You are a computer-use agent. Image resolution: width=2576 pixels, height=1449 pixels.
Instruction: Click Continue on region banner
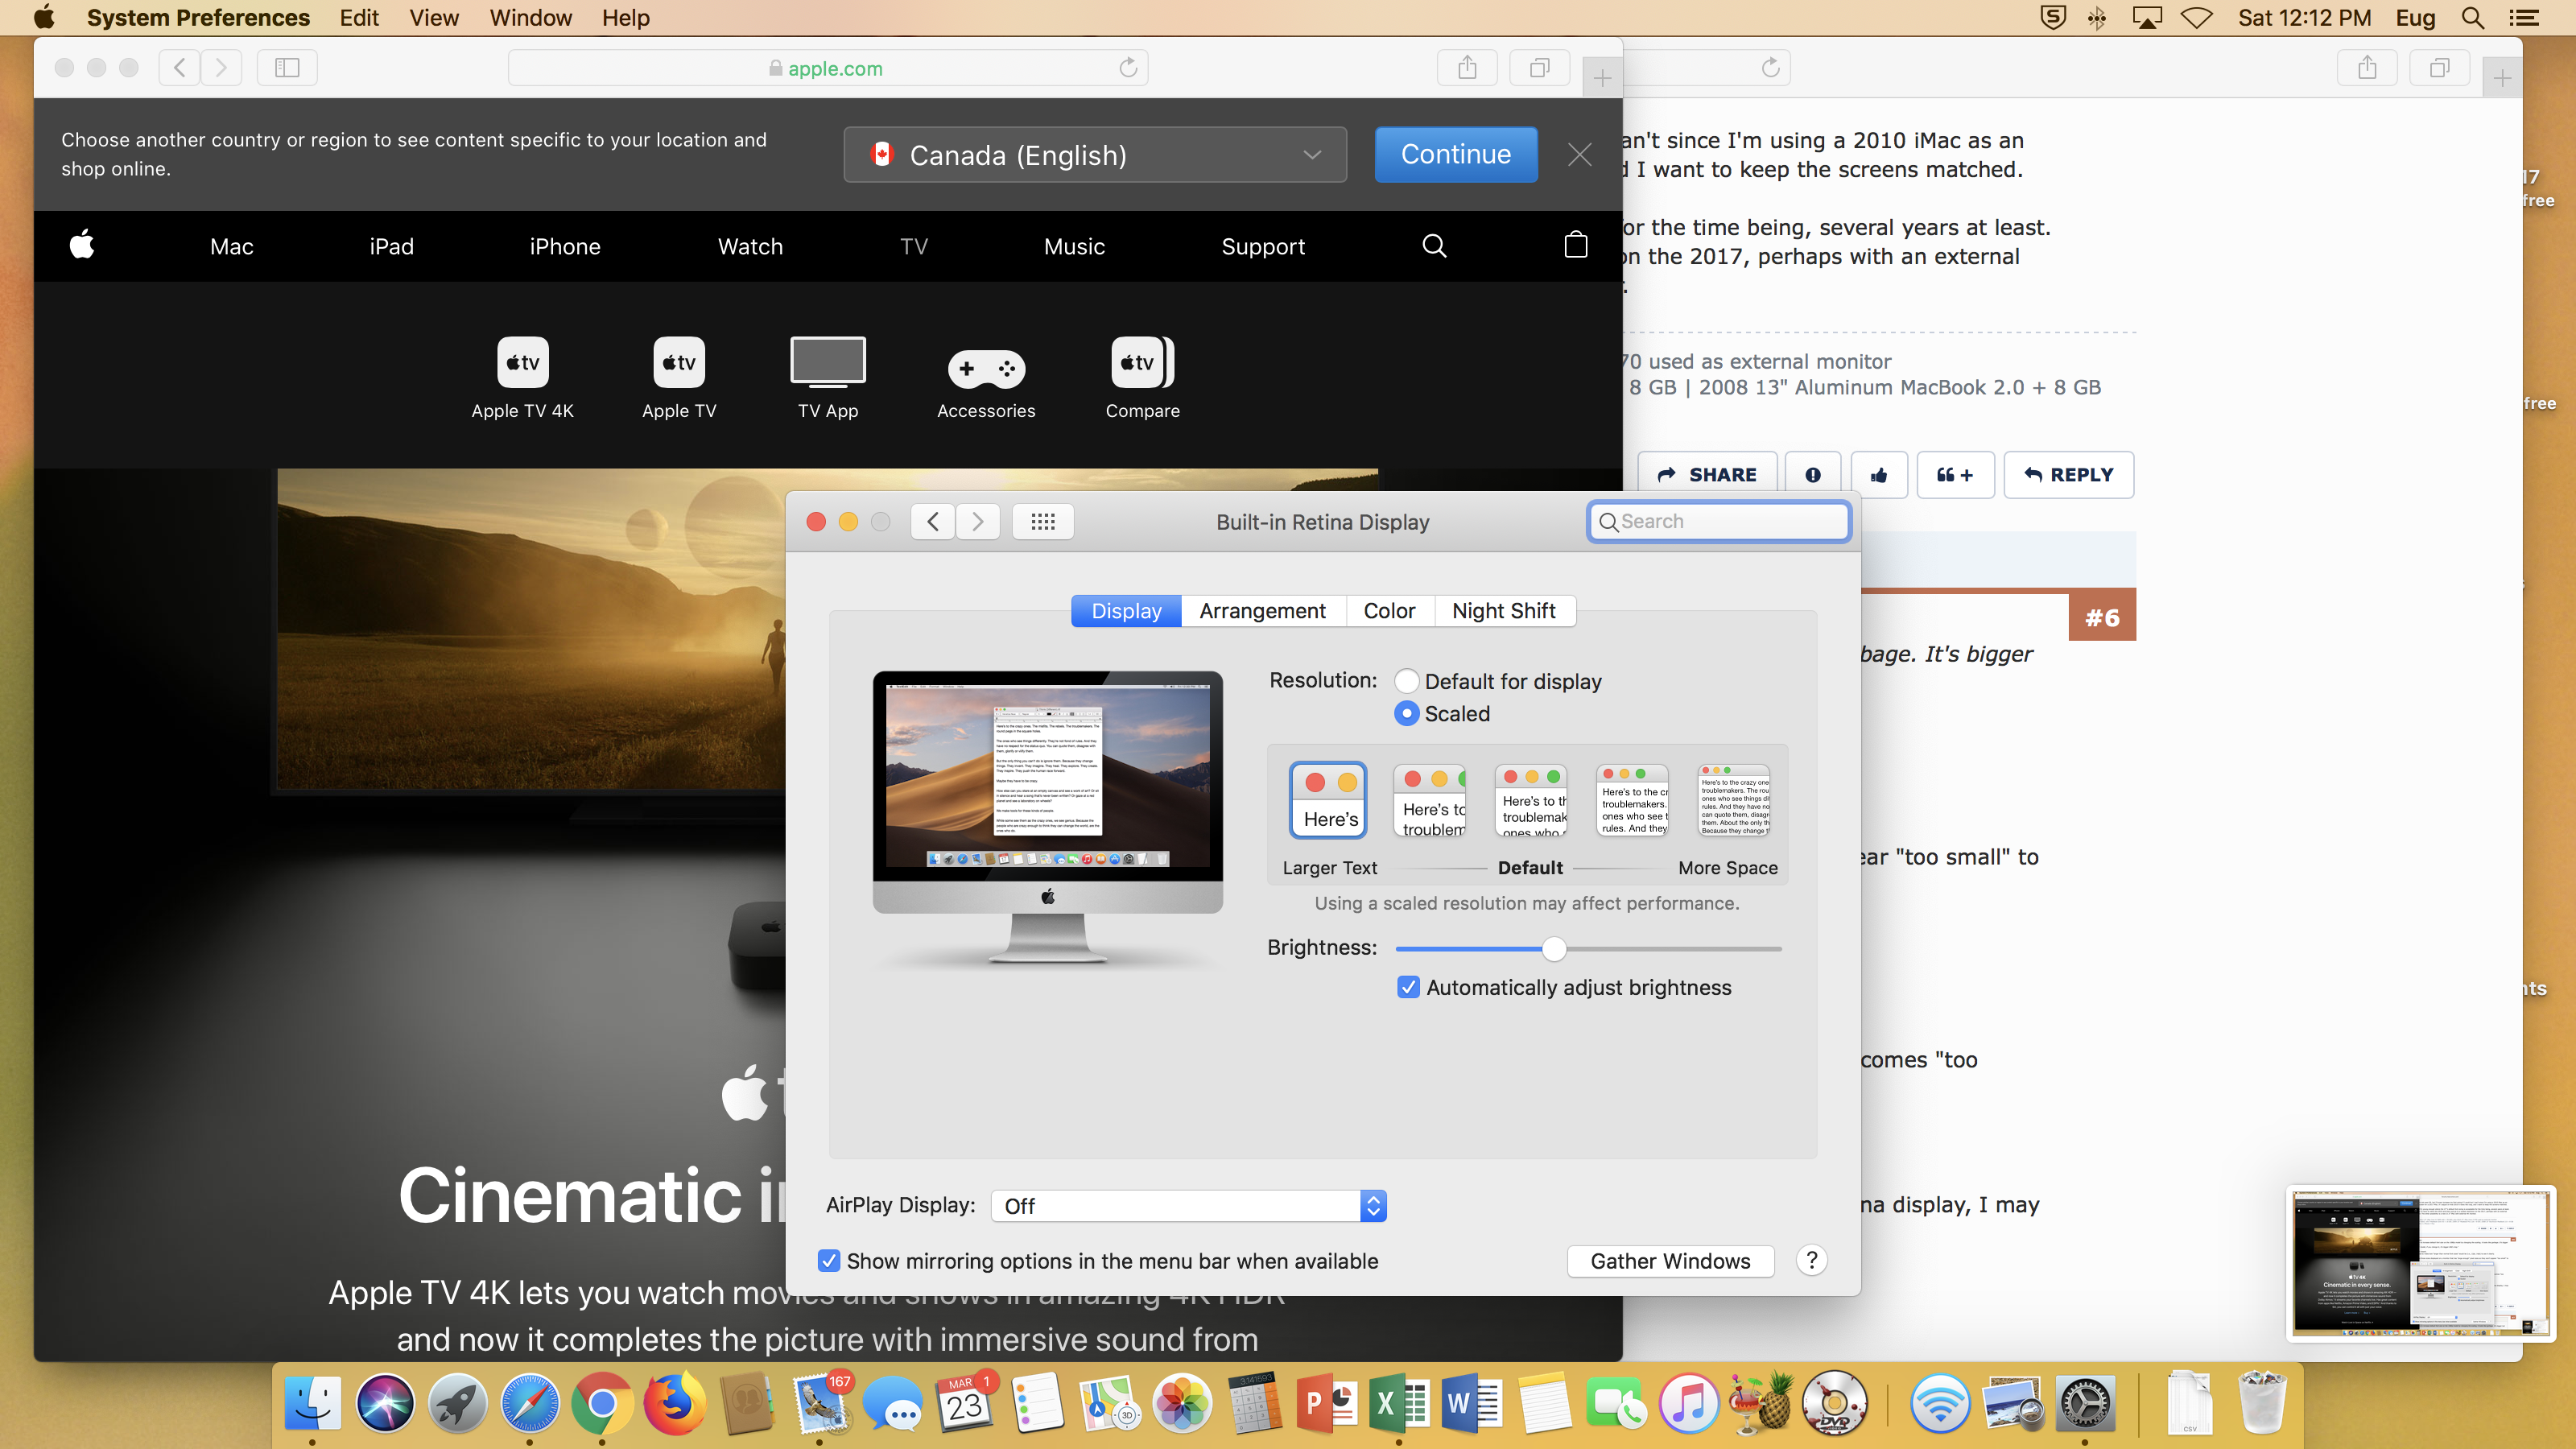tap(1455, 154)
